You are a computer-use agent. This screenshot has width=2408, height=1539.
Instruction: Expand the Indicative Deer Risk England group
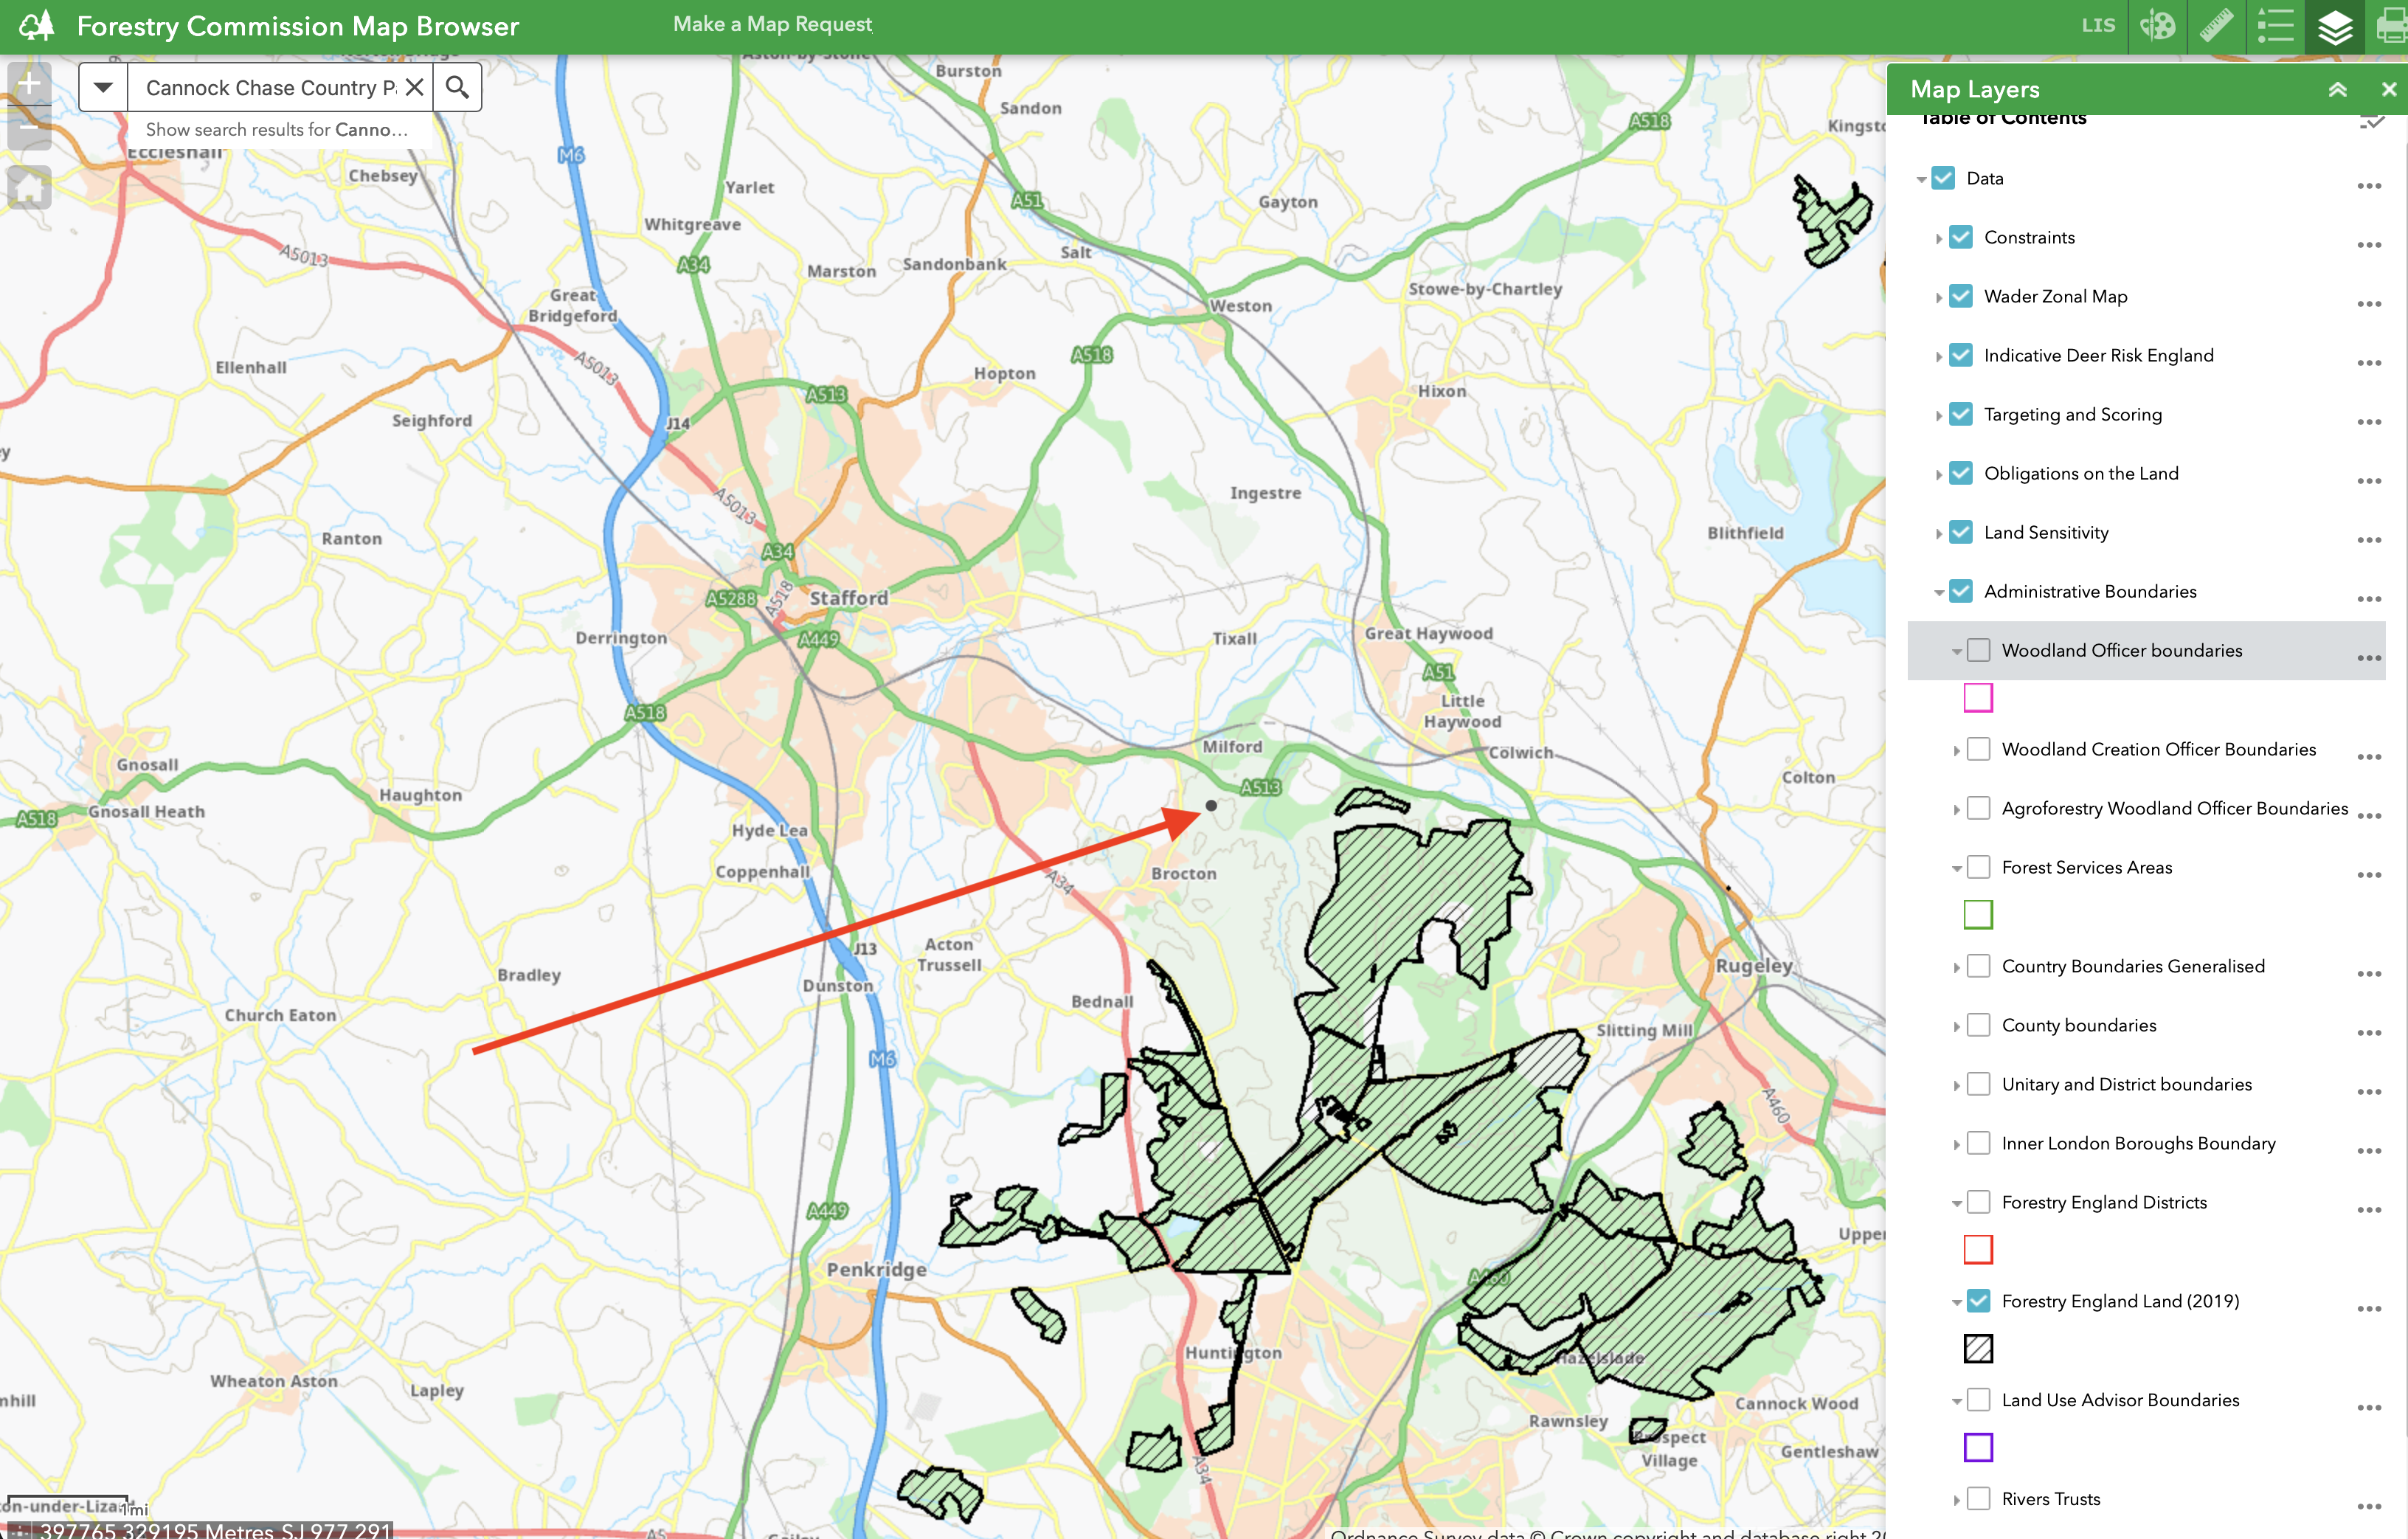(1939, 356)
